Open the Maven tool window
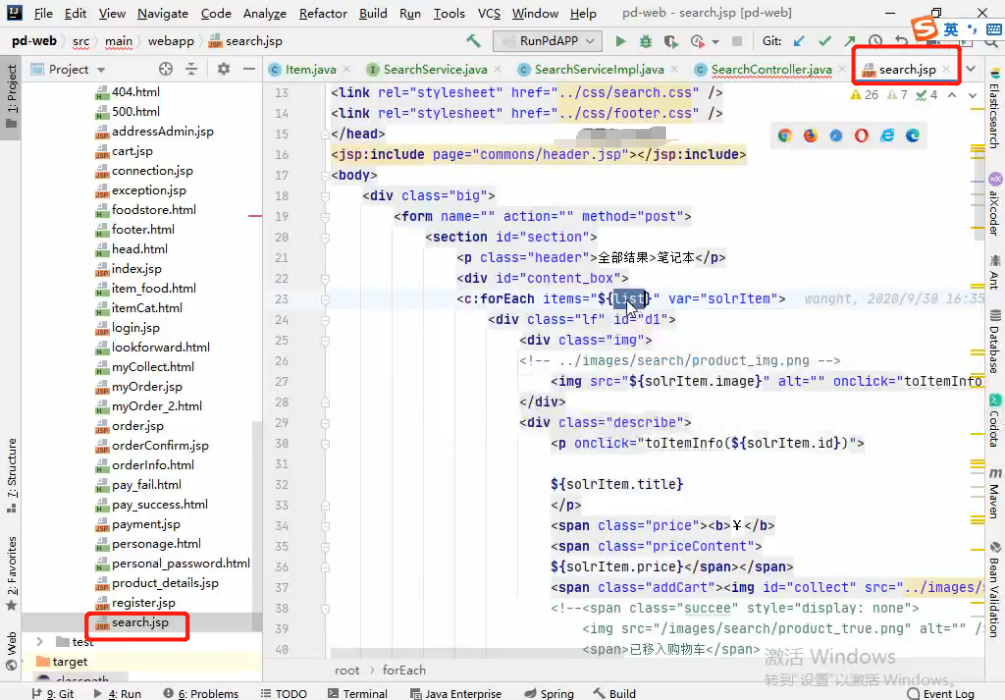Viewport: 1005px width, 700px height. click(x=995, y=492)
